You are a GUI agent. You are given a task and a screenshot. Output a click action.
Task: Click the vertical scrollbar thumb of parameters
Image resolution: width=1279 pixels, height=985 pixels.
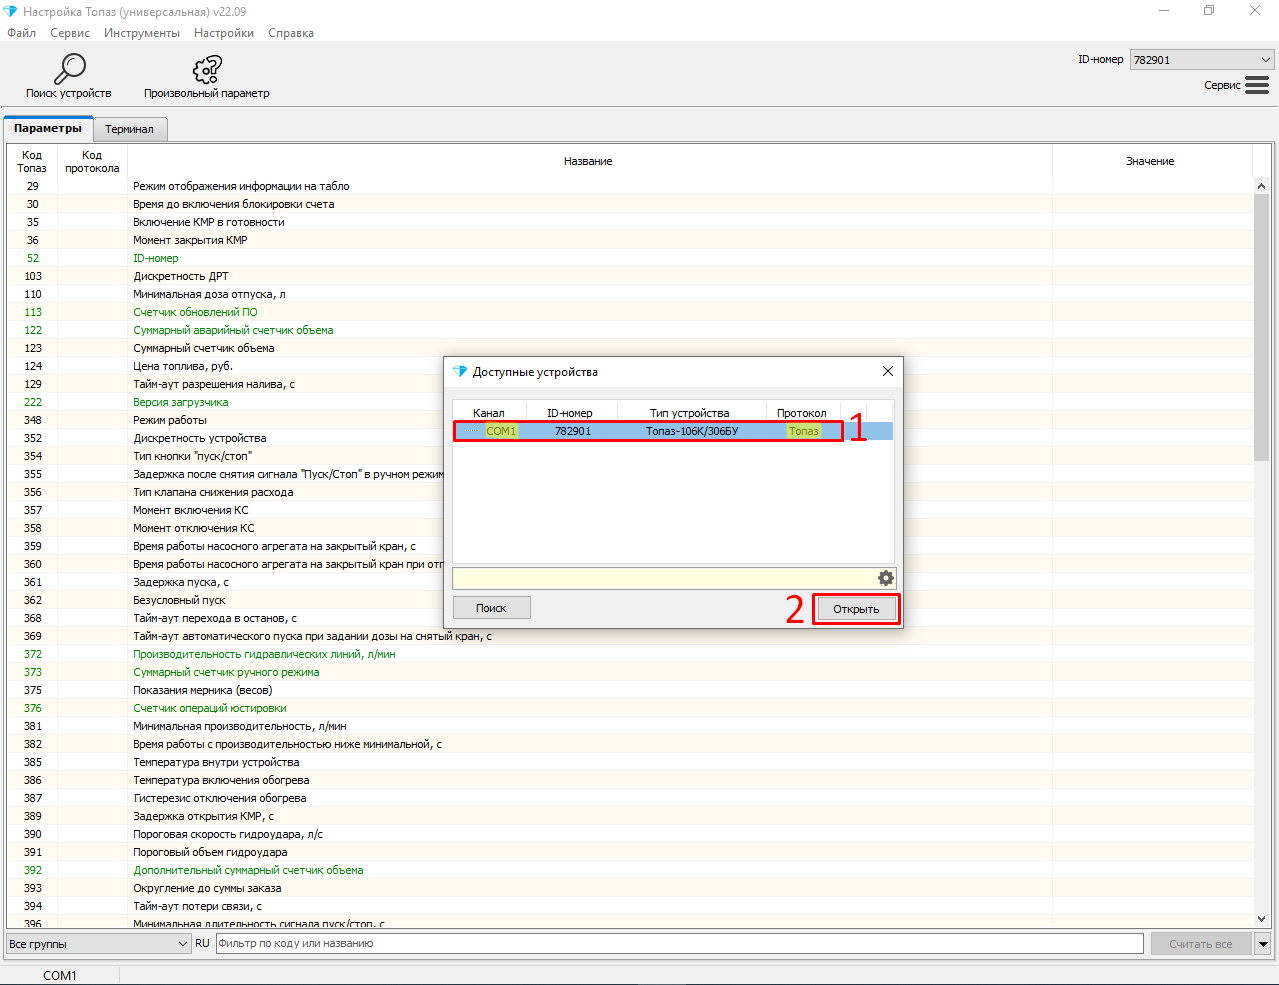(1261, 327)
